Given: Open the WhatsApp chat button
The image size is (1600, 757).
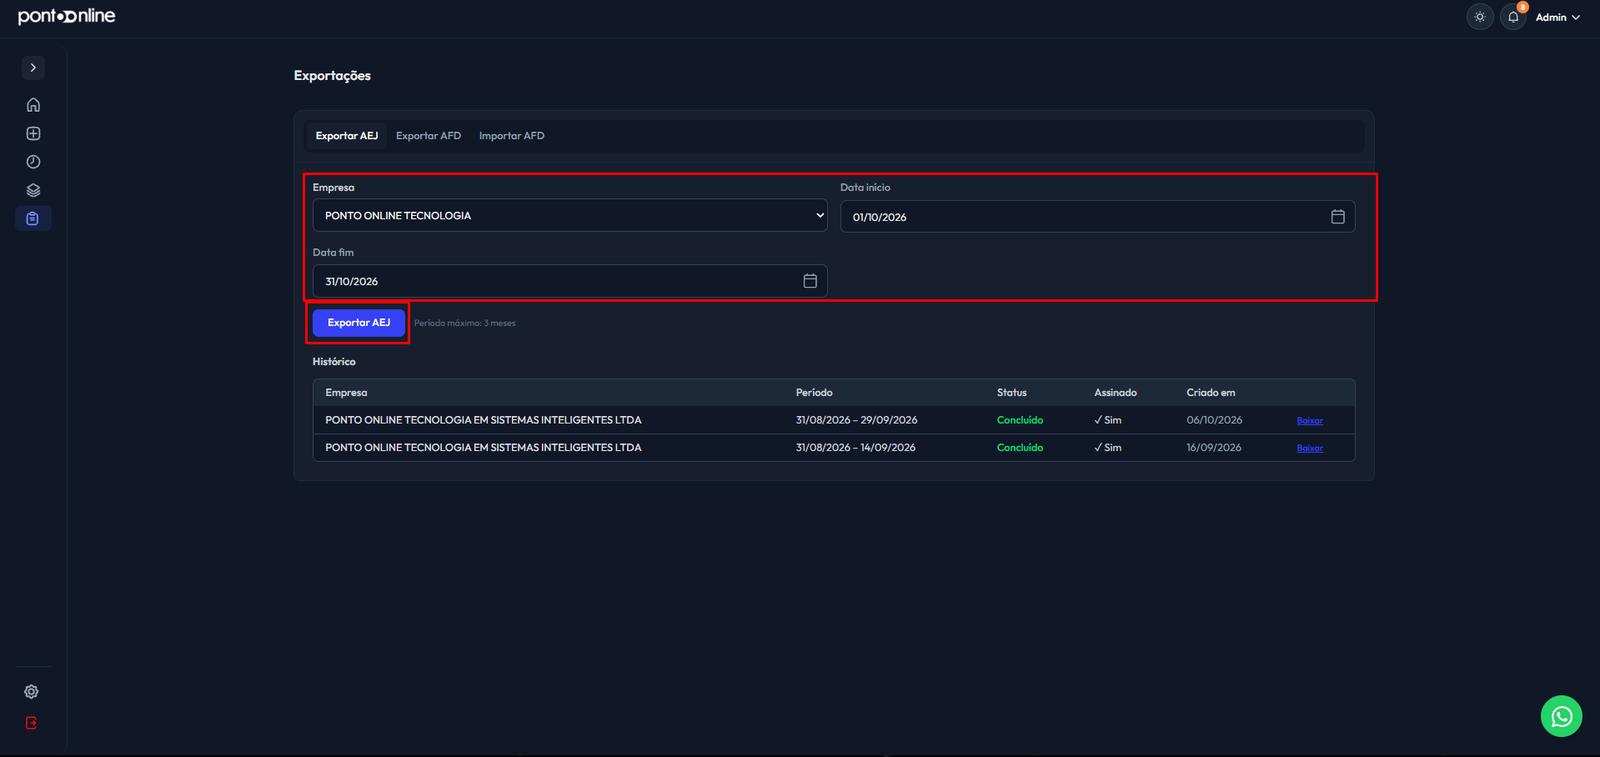Looking at the screenshot, I should pyautogui.click(x=1561, y=716).
